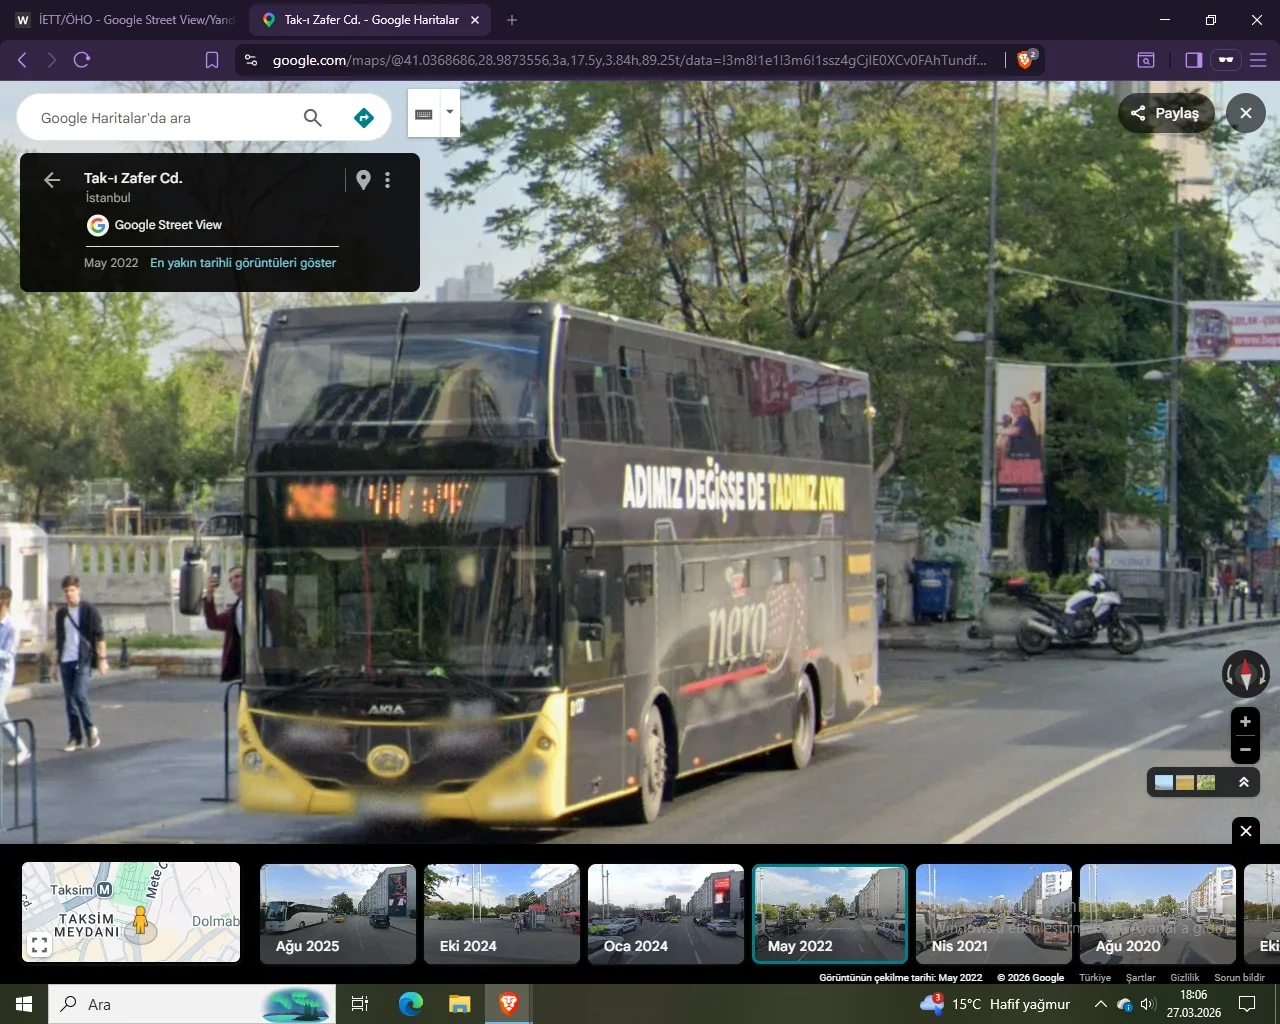Open the three-dot more options menu
The image size is (1280, 1024).
[x=388, y=180]
